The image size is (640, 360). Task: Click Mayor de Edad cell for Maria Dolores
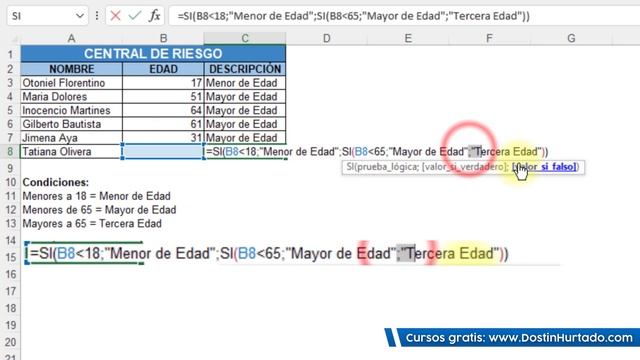[x=245, y=97]
